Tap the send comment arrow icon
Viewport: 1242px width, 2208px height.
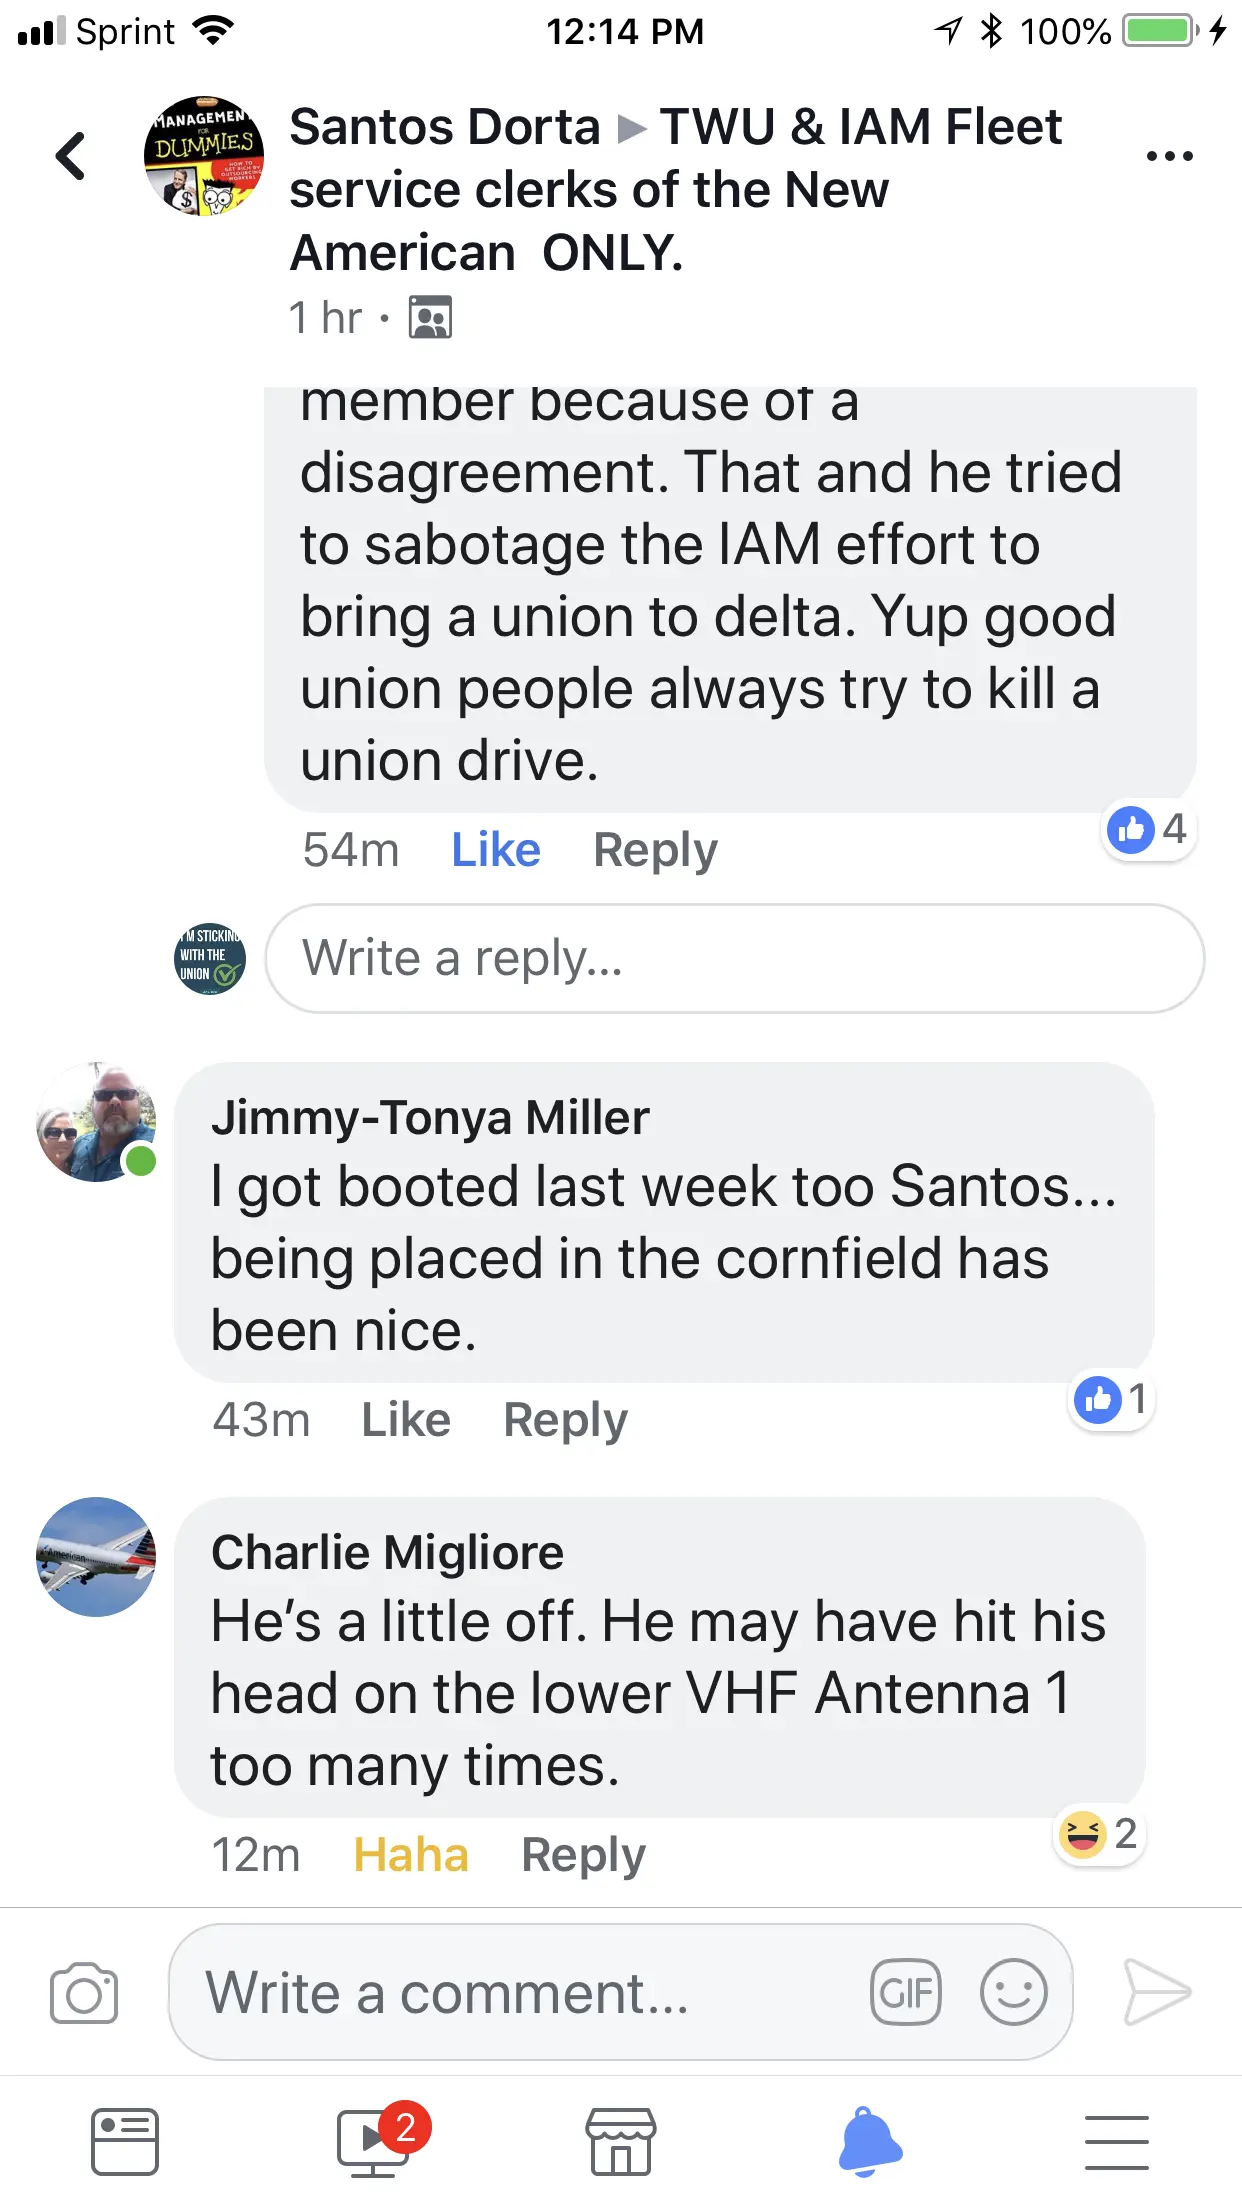point(1157,1992)
